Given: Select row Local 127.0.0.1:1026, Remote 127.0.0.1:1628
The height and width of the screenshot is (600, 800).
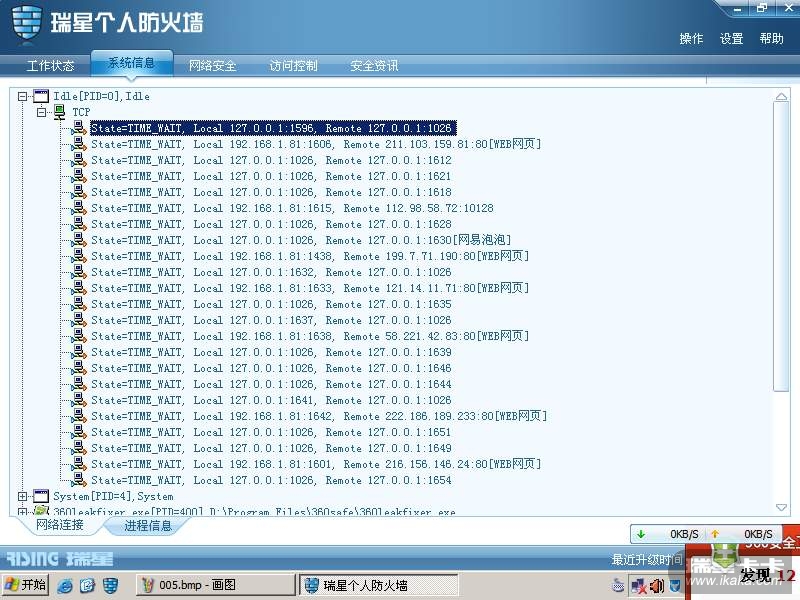Looking at the screenshot, I should pyautogui.click(x=271, y=224).
